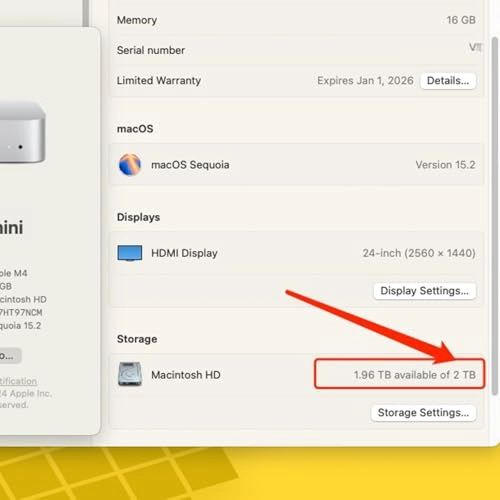Open the certification link in About window
Screen dimensions: 500x500
click(18, 381)
